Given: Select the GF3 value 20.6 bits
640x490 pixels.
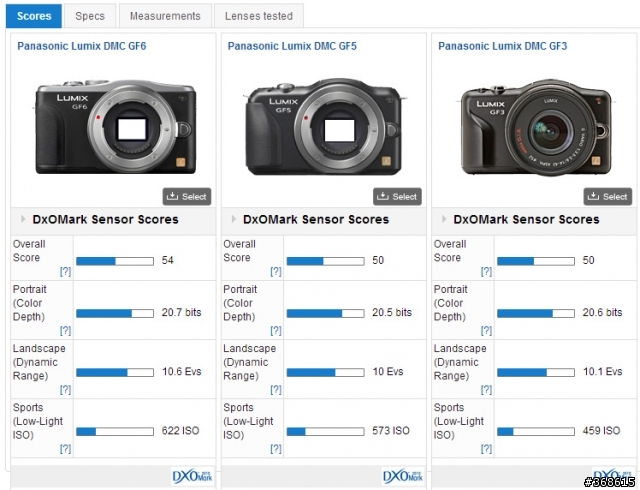Looking at the screenshot, I should 602,312.
